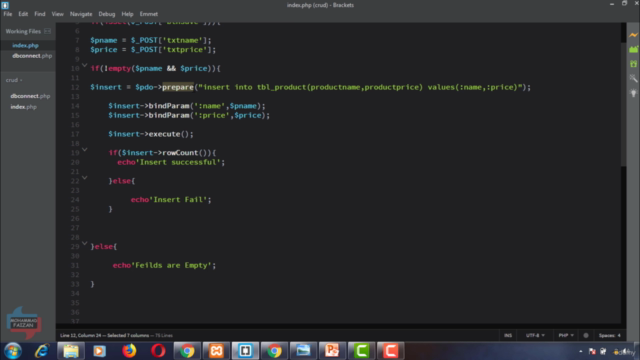640x360 pixels.
Task: Open index.php in crud project tree
Action: click(23, 107)
